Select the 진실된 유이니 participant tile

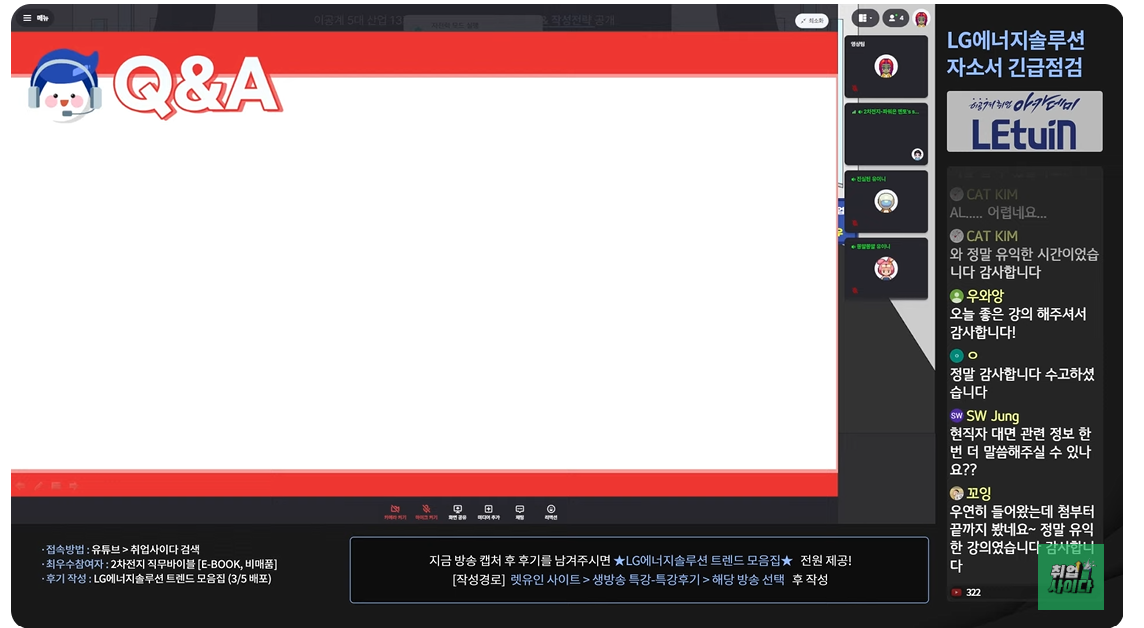[x=886, y=201]
